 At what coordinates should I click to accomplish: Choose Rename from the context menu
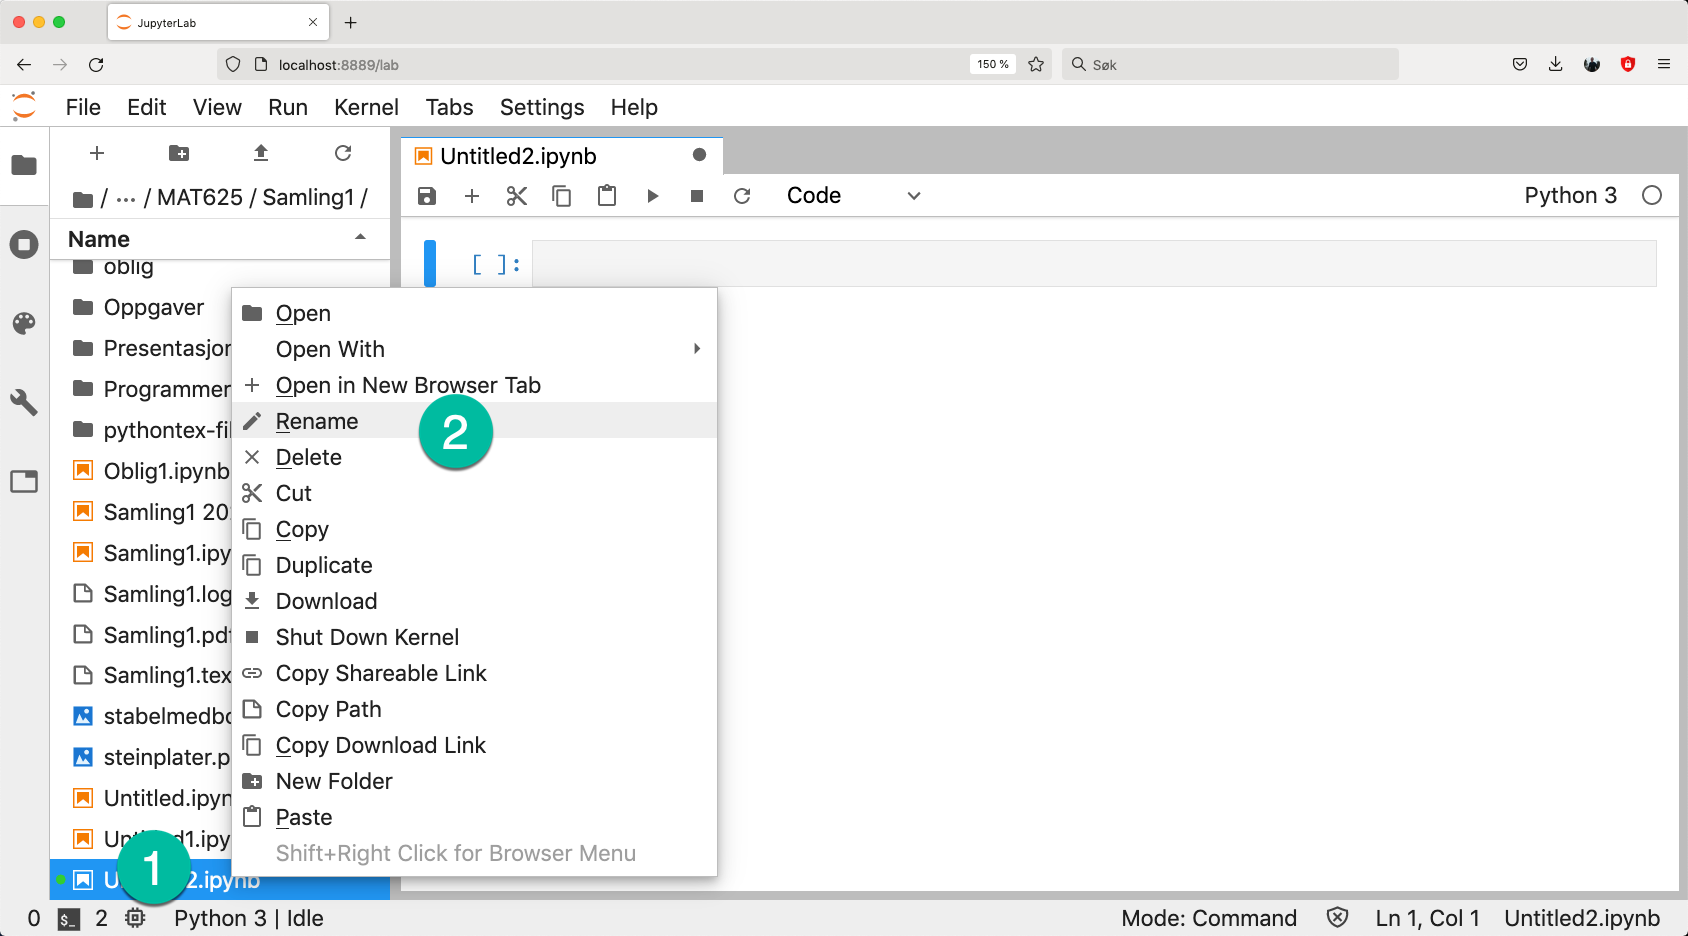(317, 421)
